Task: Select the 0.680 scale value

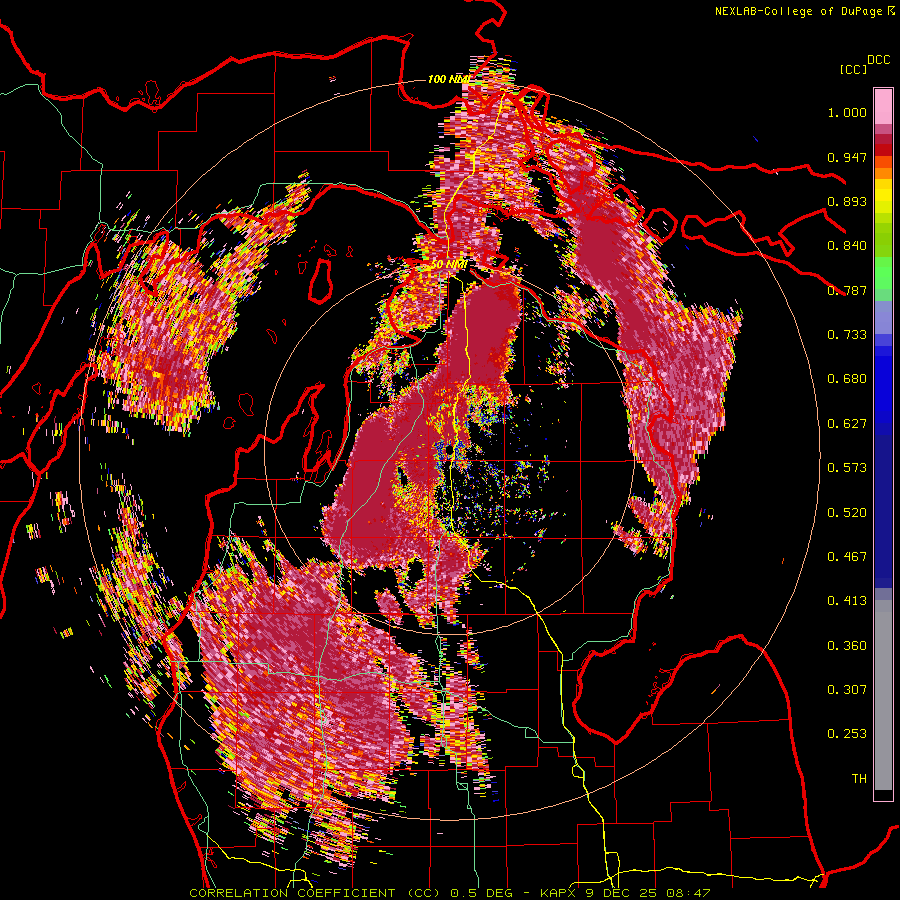Action: [847, 379]
